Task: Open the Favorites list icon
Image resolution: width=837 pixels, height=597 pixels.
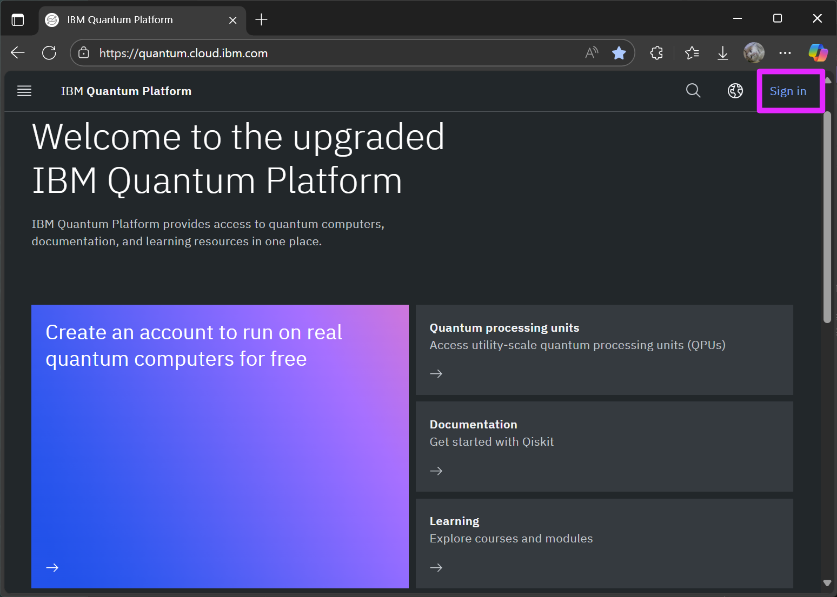Action: [692, 53]
